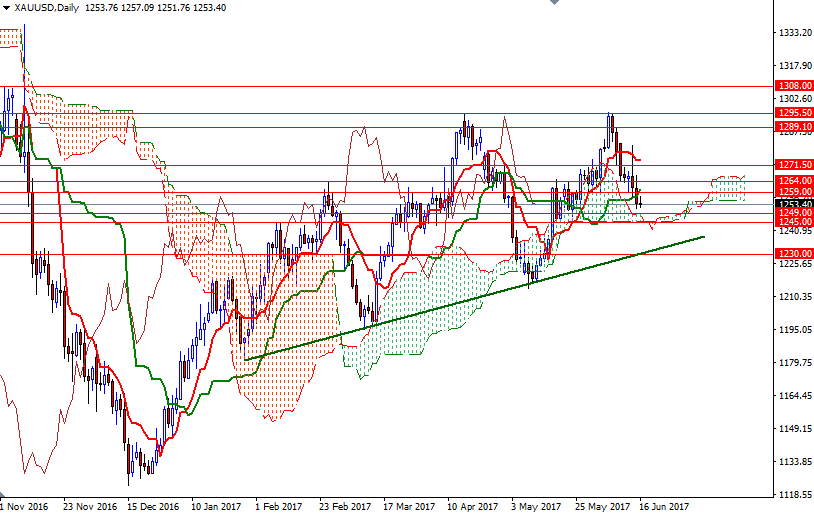Select the 1295.50 red price level label
Viewport: 814px width, 514px height.
pyautogui.click(x=793, y=114)
